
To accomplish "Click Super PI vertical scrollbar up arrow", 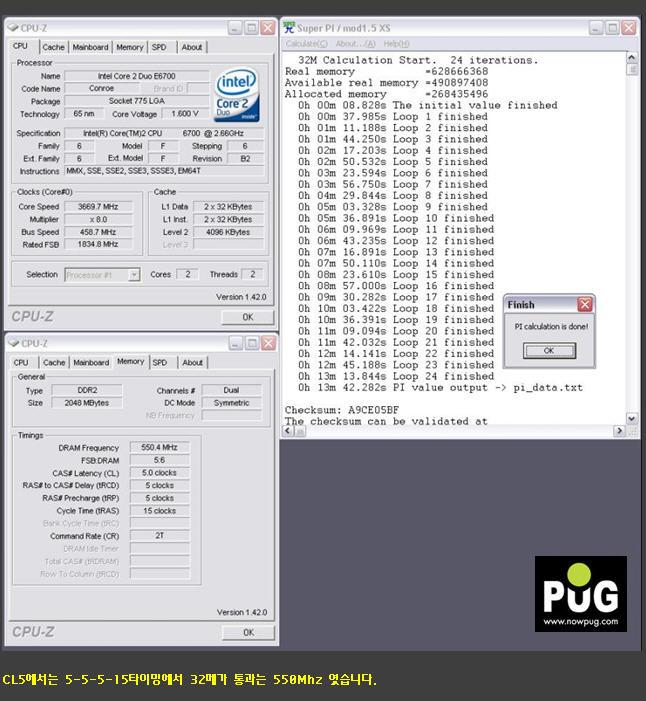I will coord(632,58).
